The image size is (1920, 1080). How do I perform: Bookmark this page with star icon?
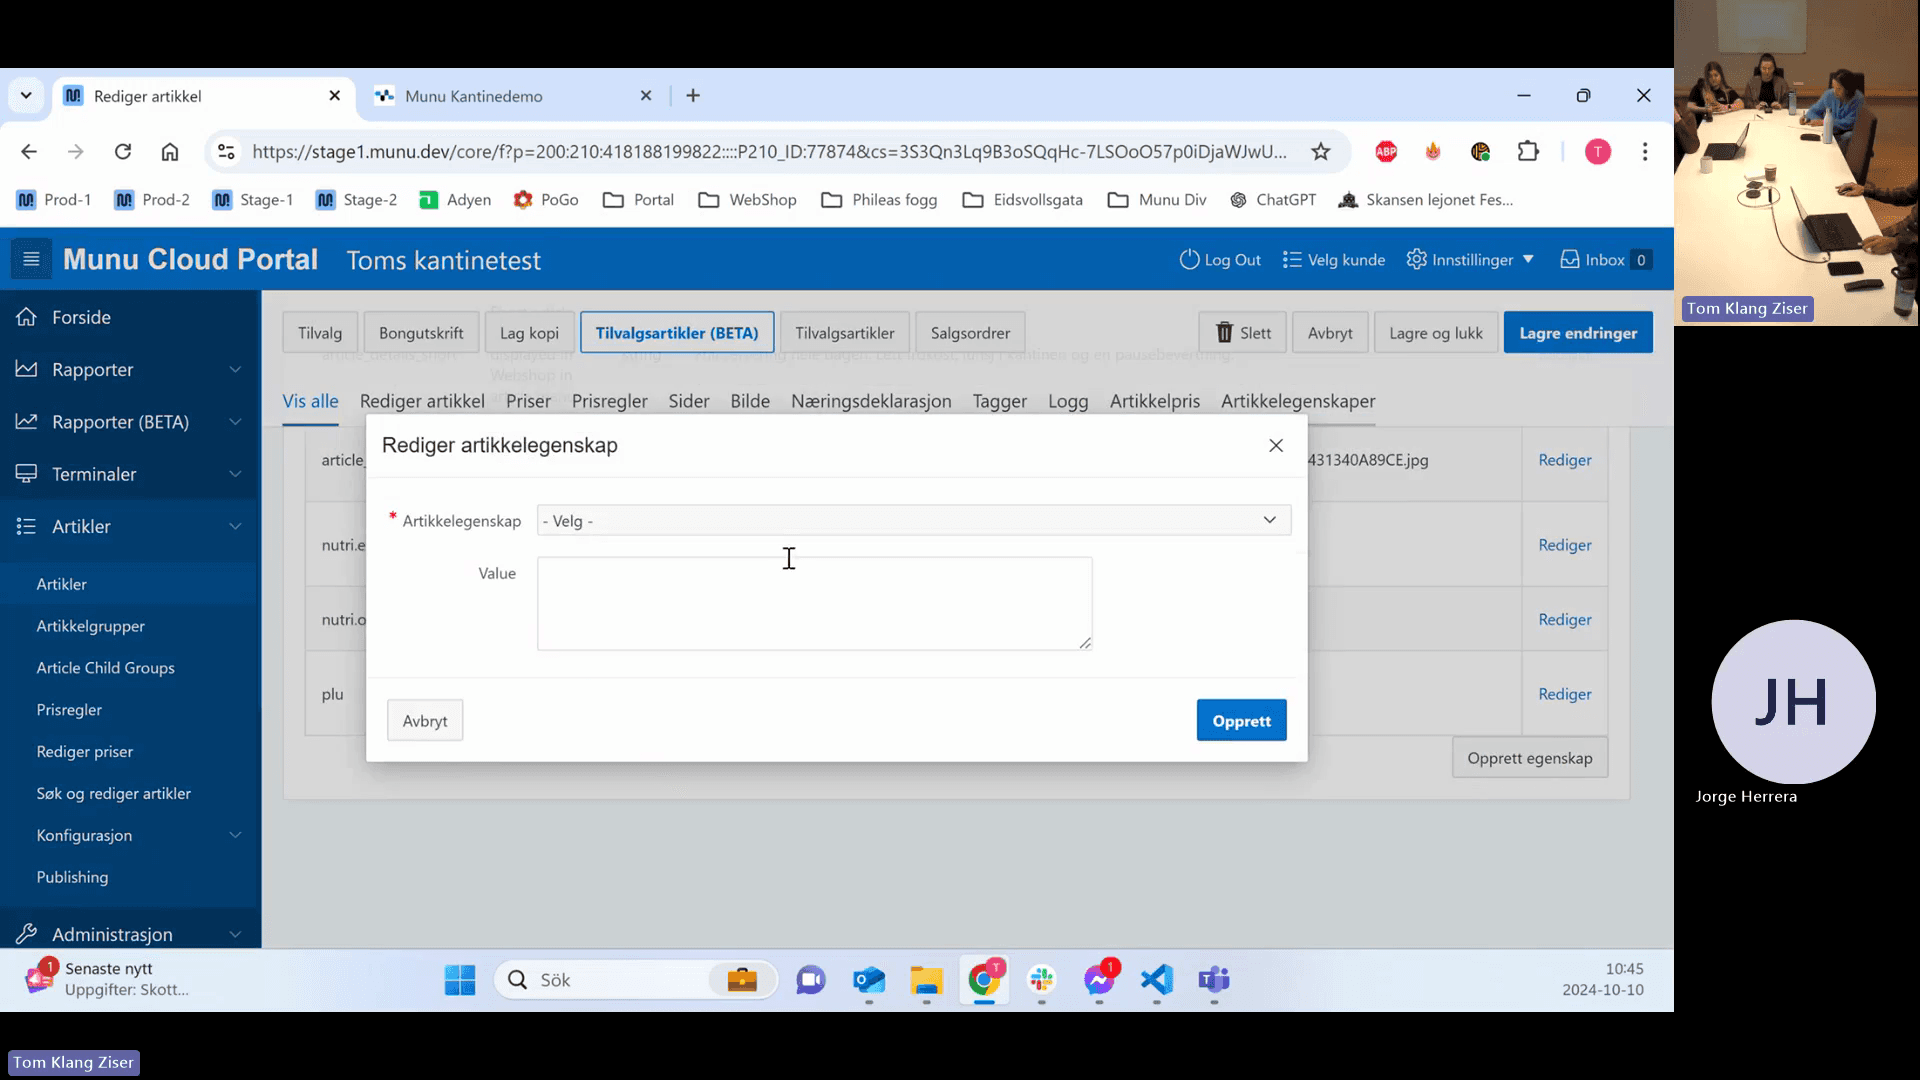[x=1321, y=152]
